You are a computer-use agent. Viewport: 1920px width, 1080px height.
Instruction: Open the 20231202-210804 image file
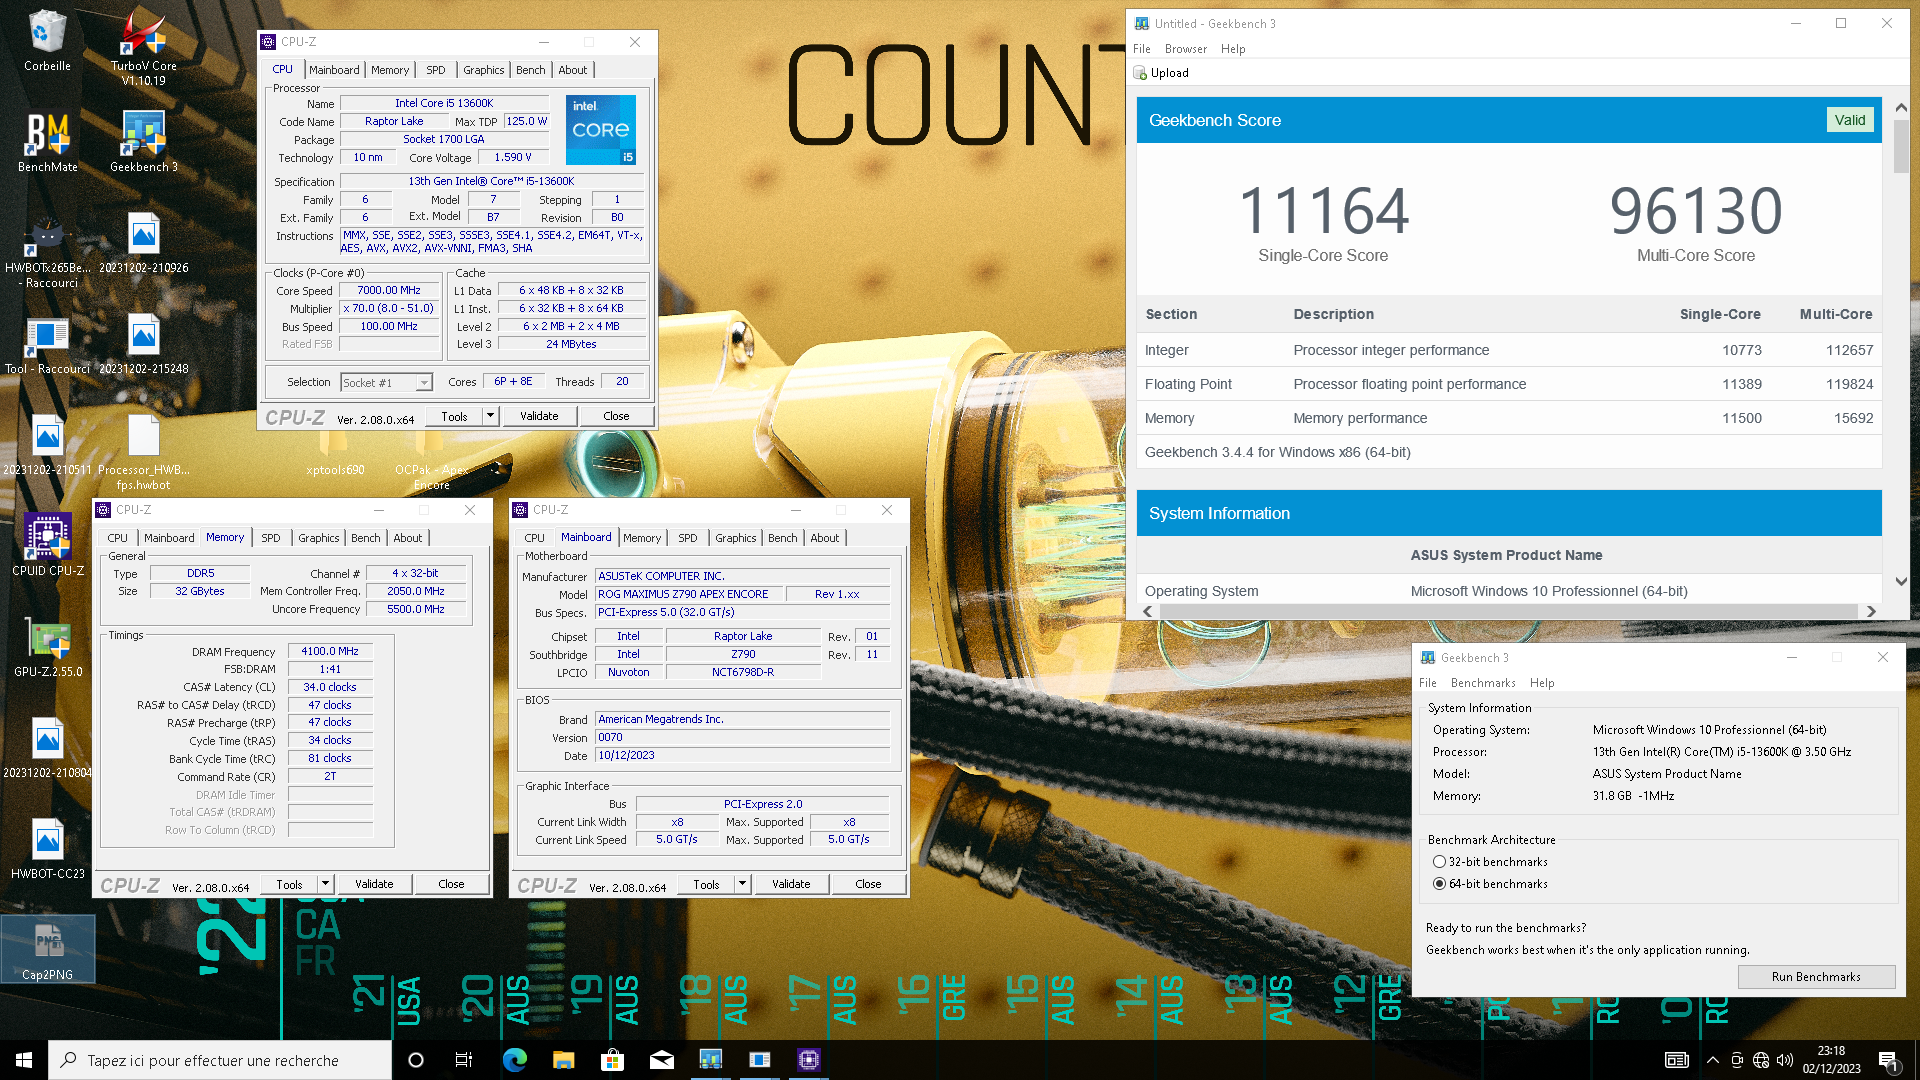[47, 747]
